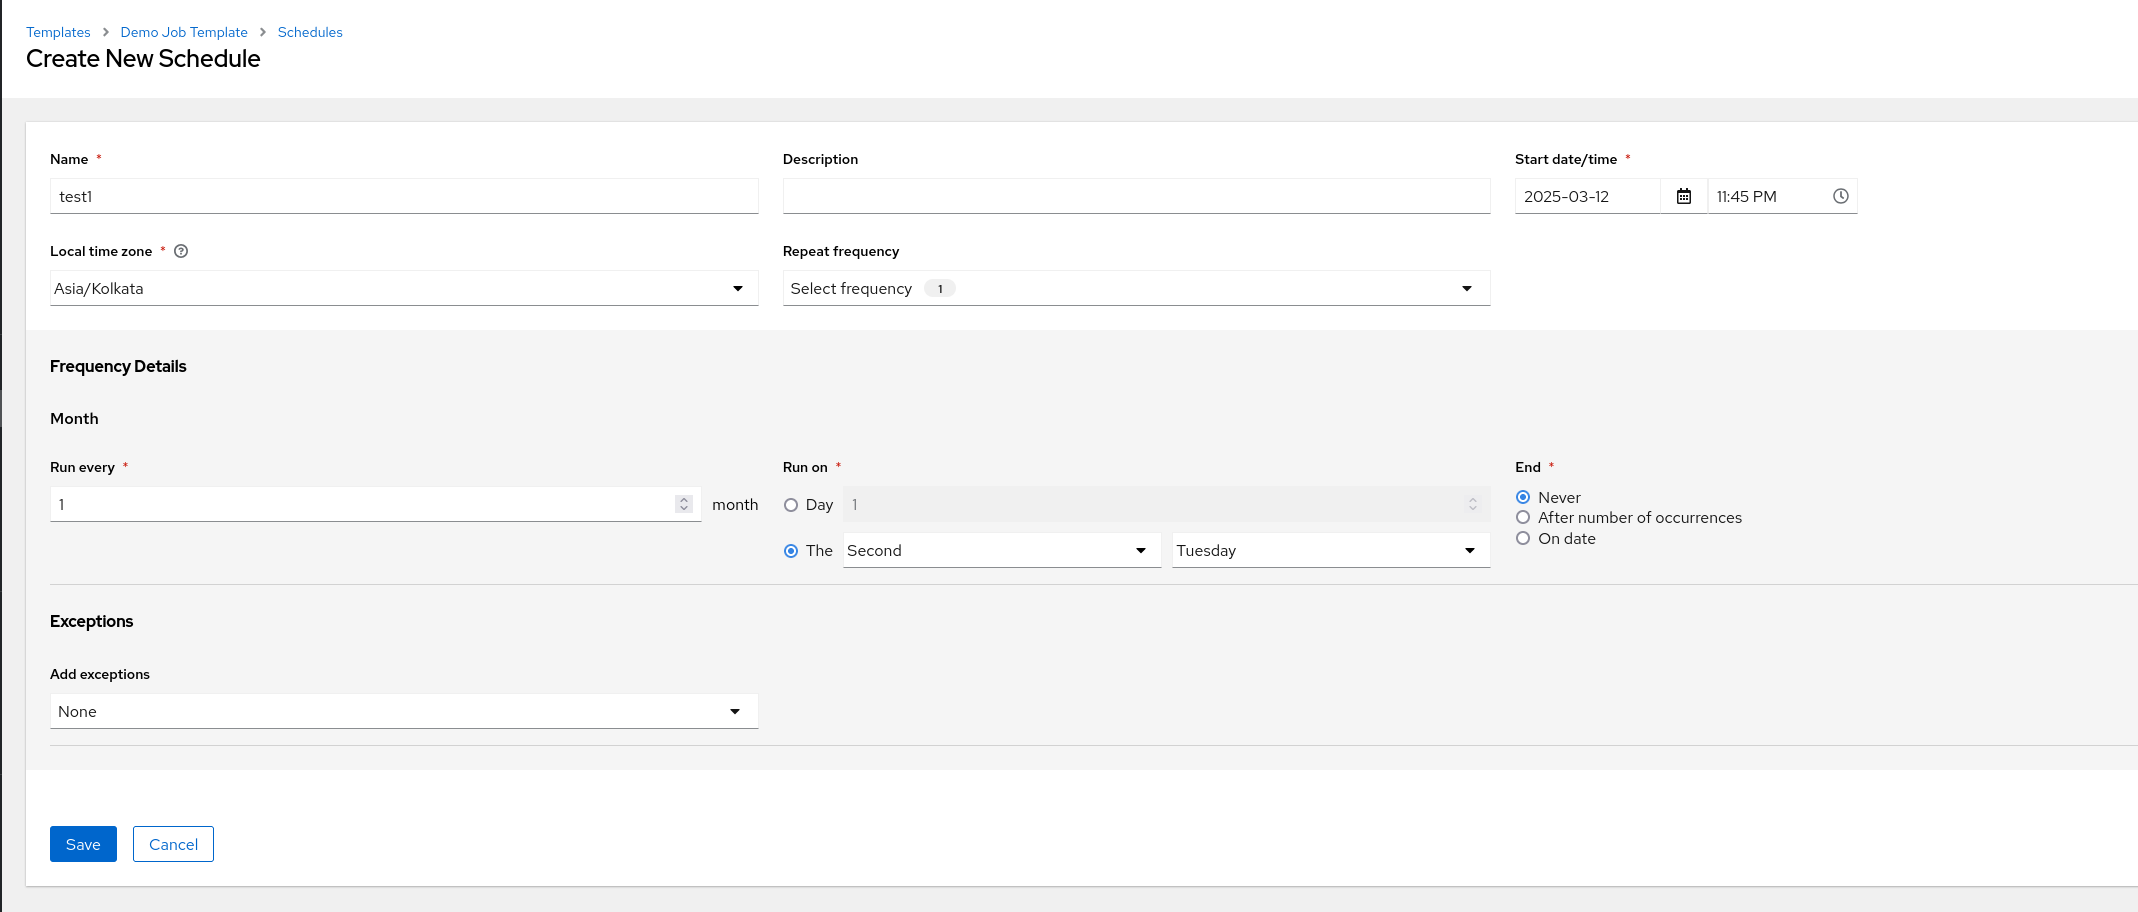Screen dimensions: 2138x912
Task: Select the Day radio button
Action: pos(791,505)
